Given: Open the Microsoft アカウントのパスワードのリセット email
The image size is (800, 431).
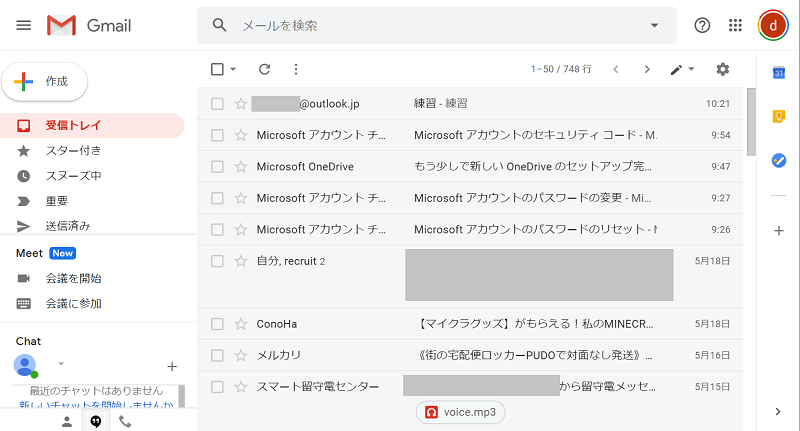Looking at the screenshot, I should click(470, 230).
